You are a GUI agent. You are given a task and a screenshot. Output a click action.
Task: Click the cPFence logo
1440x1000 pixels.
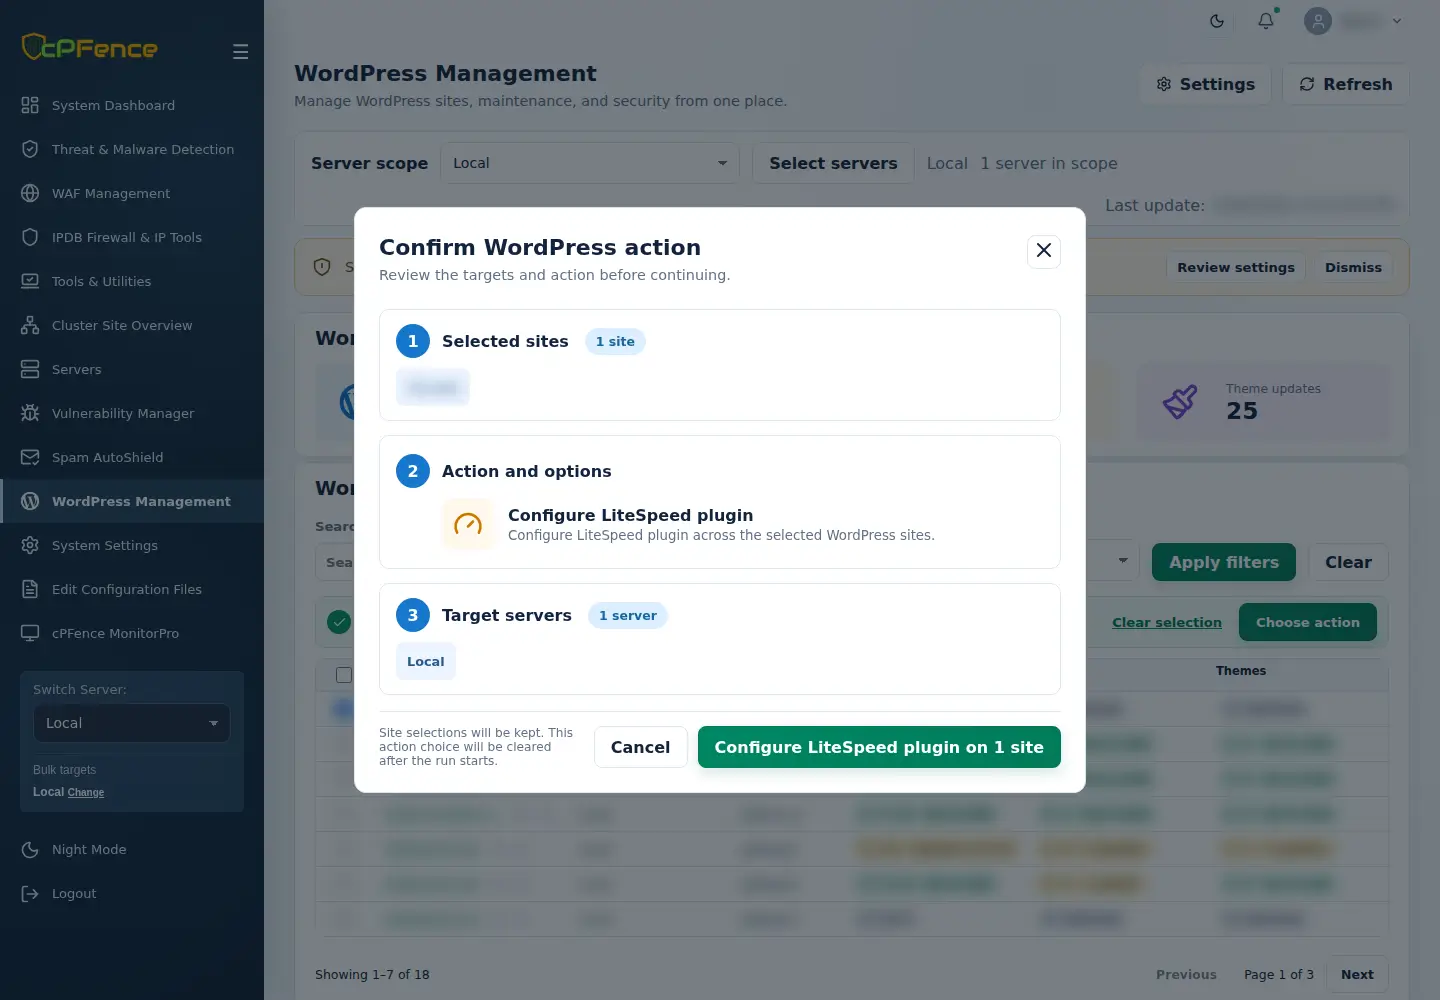[89, 47]
